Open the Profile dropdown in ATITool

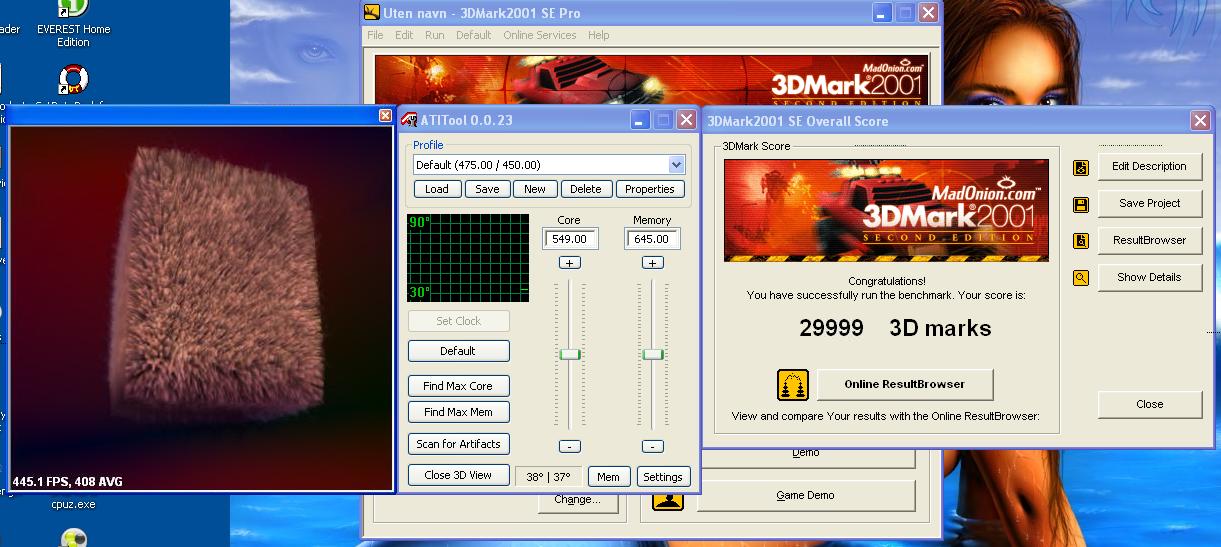676,165
